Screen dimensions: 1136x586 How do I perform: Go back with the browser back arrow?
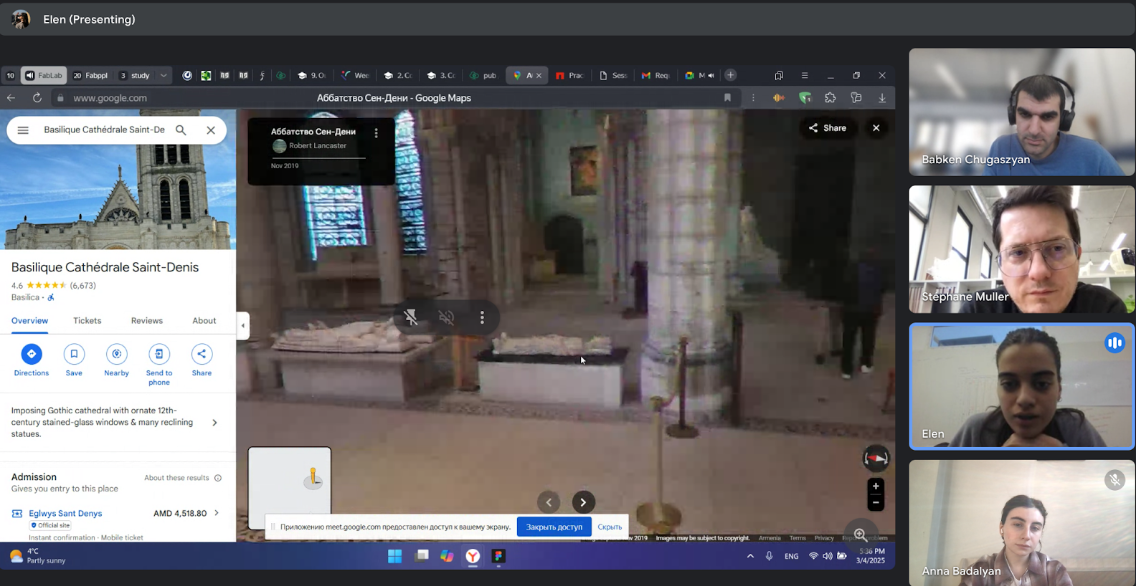click(11, 98)
